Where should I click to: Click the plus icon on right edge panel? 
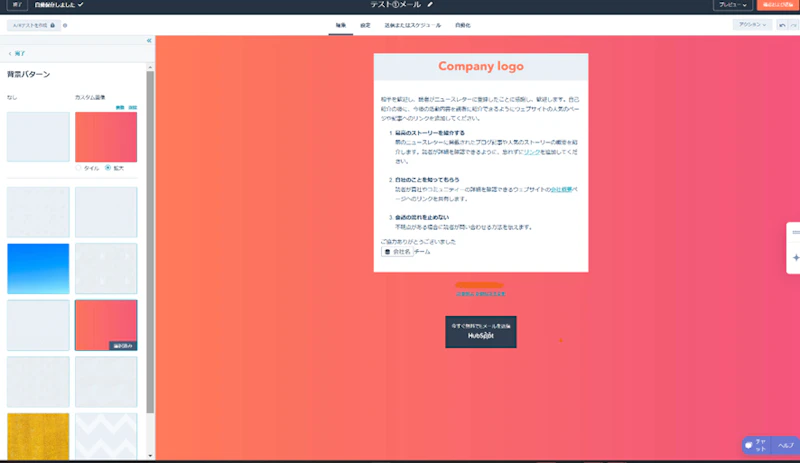(796, 258)
